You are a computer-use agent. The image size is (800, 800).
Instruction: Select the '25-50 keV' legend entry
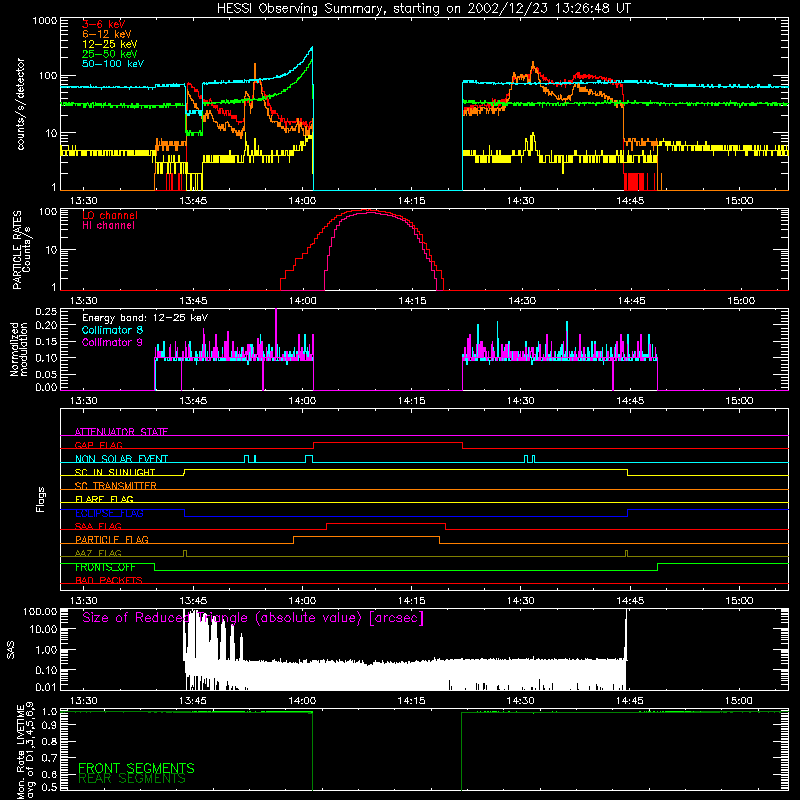110,54
